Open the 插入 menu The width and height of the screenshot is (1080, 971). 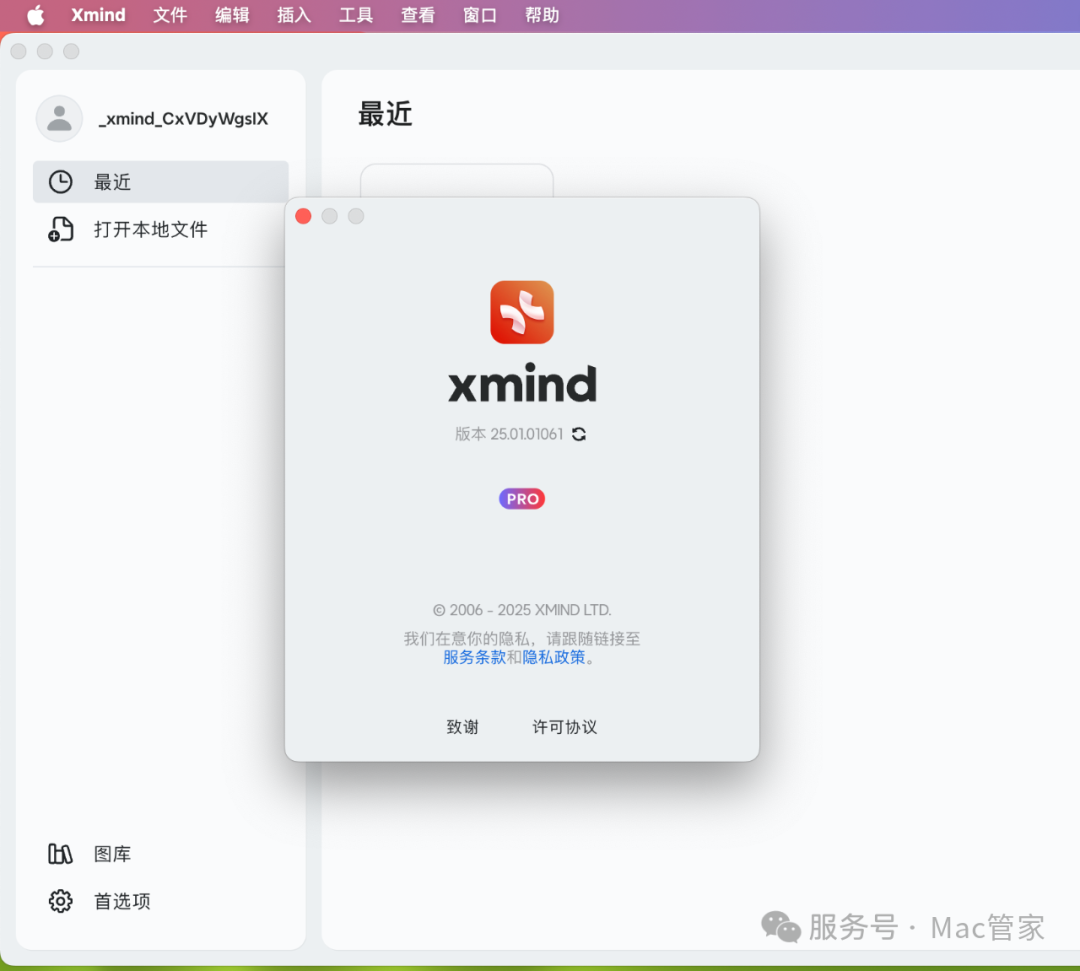point(294,15)
